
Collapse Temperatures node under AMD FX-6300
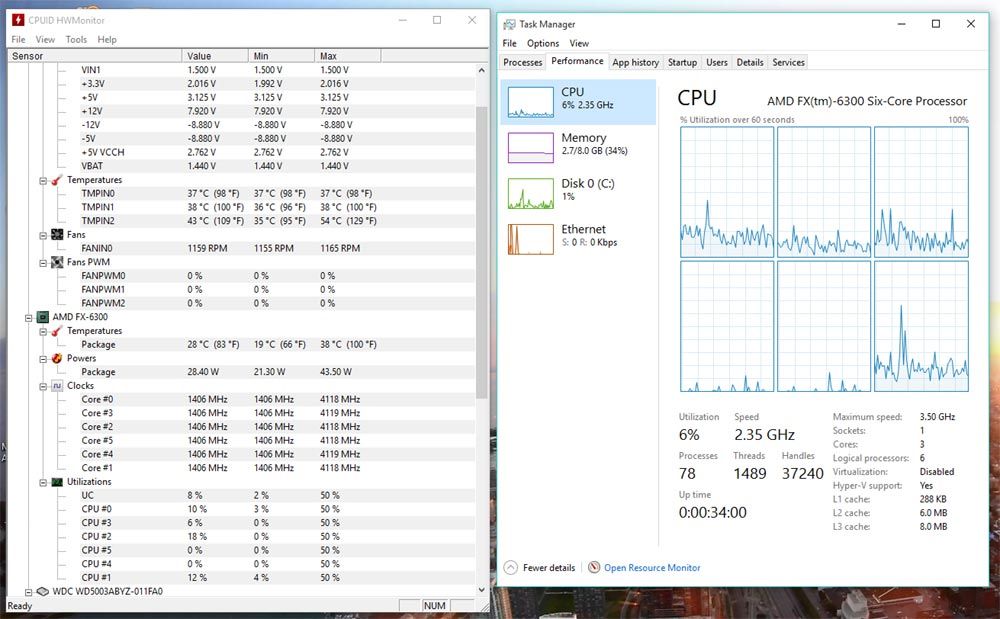click(43, 331)
